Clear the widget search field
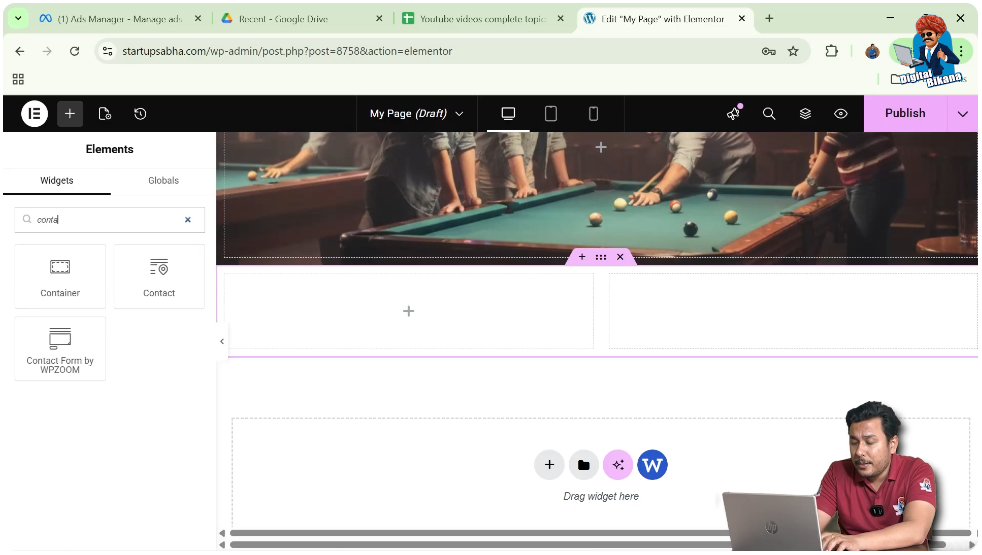Viewport: 982px width, 555px height. coord(187,220)
